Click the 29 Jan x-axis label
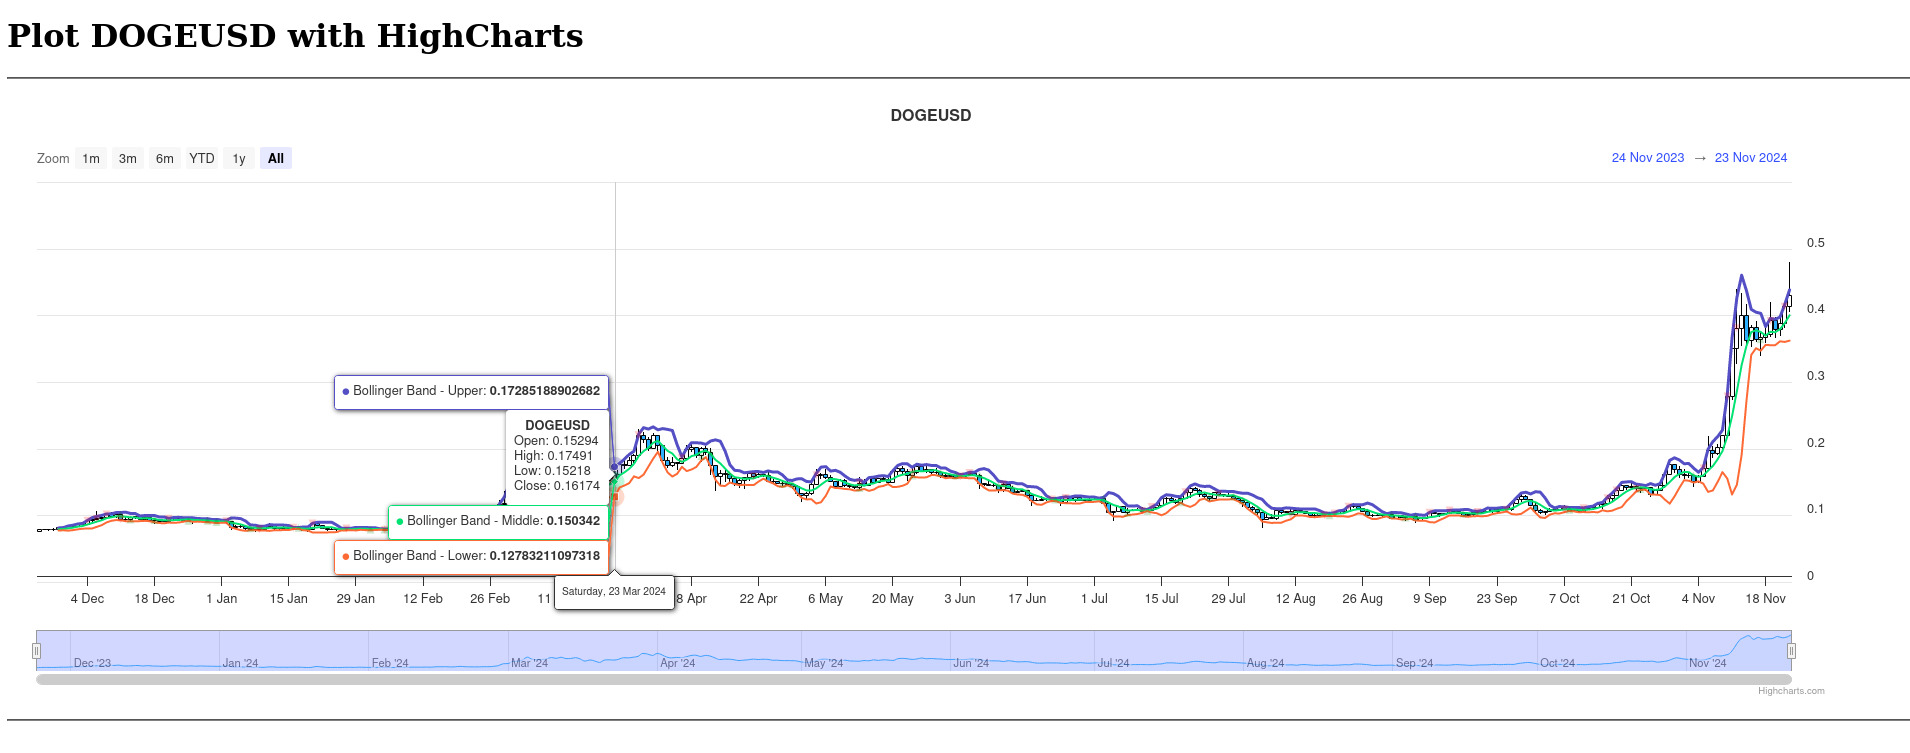Image resolution: width=1910 pixels, height=753 pixels. click(x=355, y=599)
